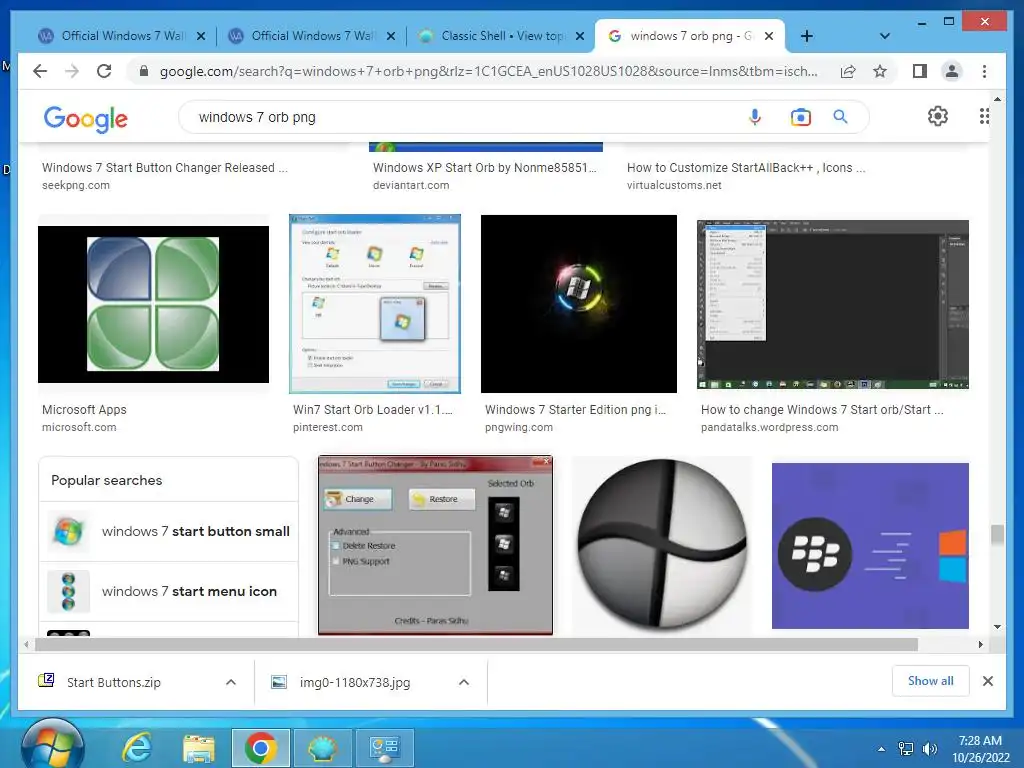Open Start Button Changer gray window thumbnail
1024x768 pixels.
(435, 545)
